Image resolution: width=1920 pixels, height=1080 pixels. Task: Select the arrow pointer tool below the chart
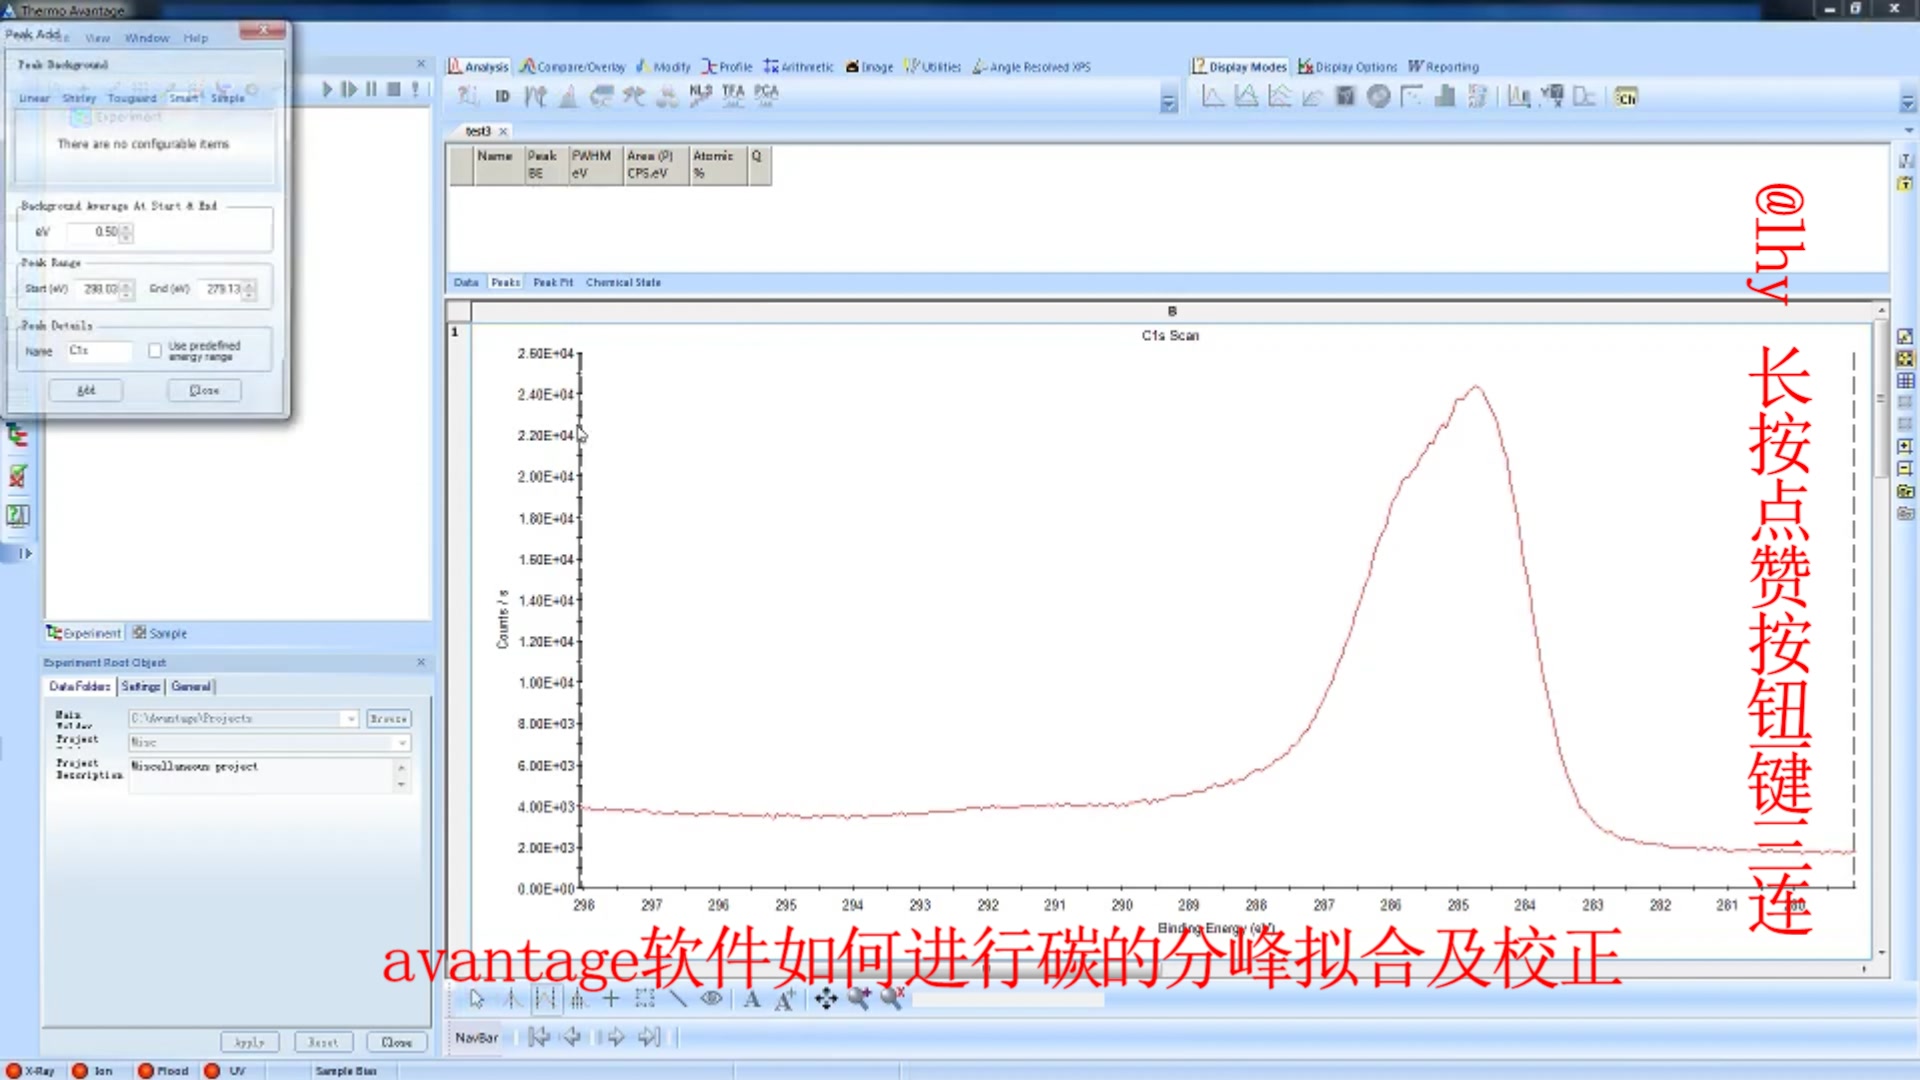[x=476, y=998]
